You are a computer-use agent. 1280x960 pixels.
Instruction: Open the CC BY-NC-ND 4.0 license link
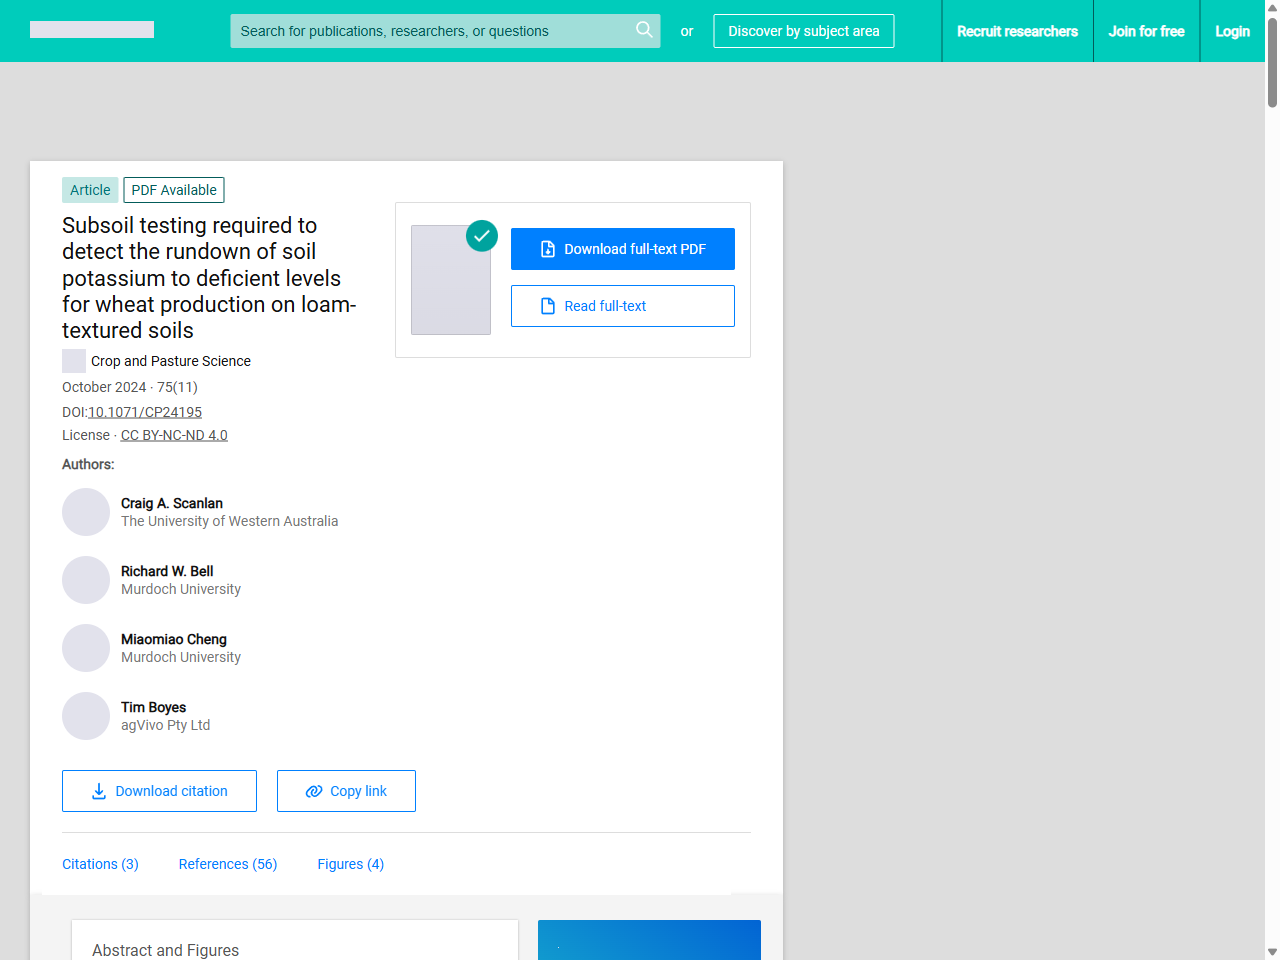coord(174,435)
